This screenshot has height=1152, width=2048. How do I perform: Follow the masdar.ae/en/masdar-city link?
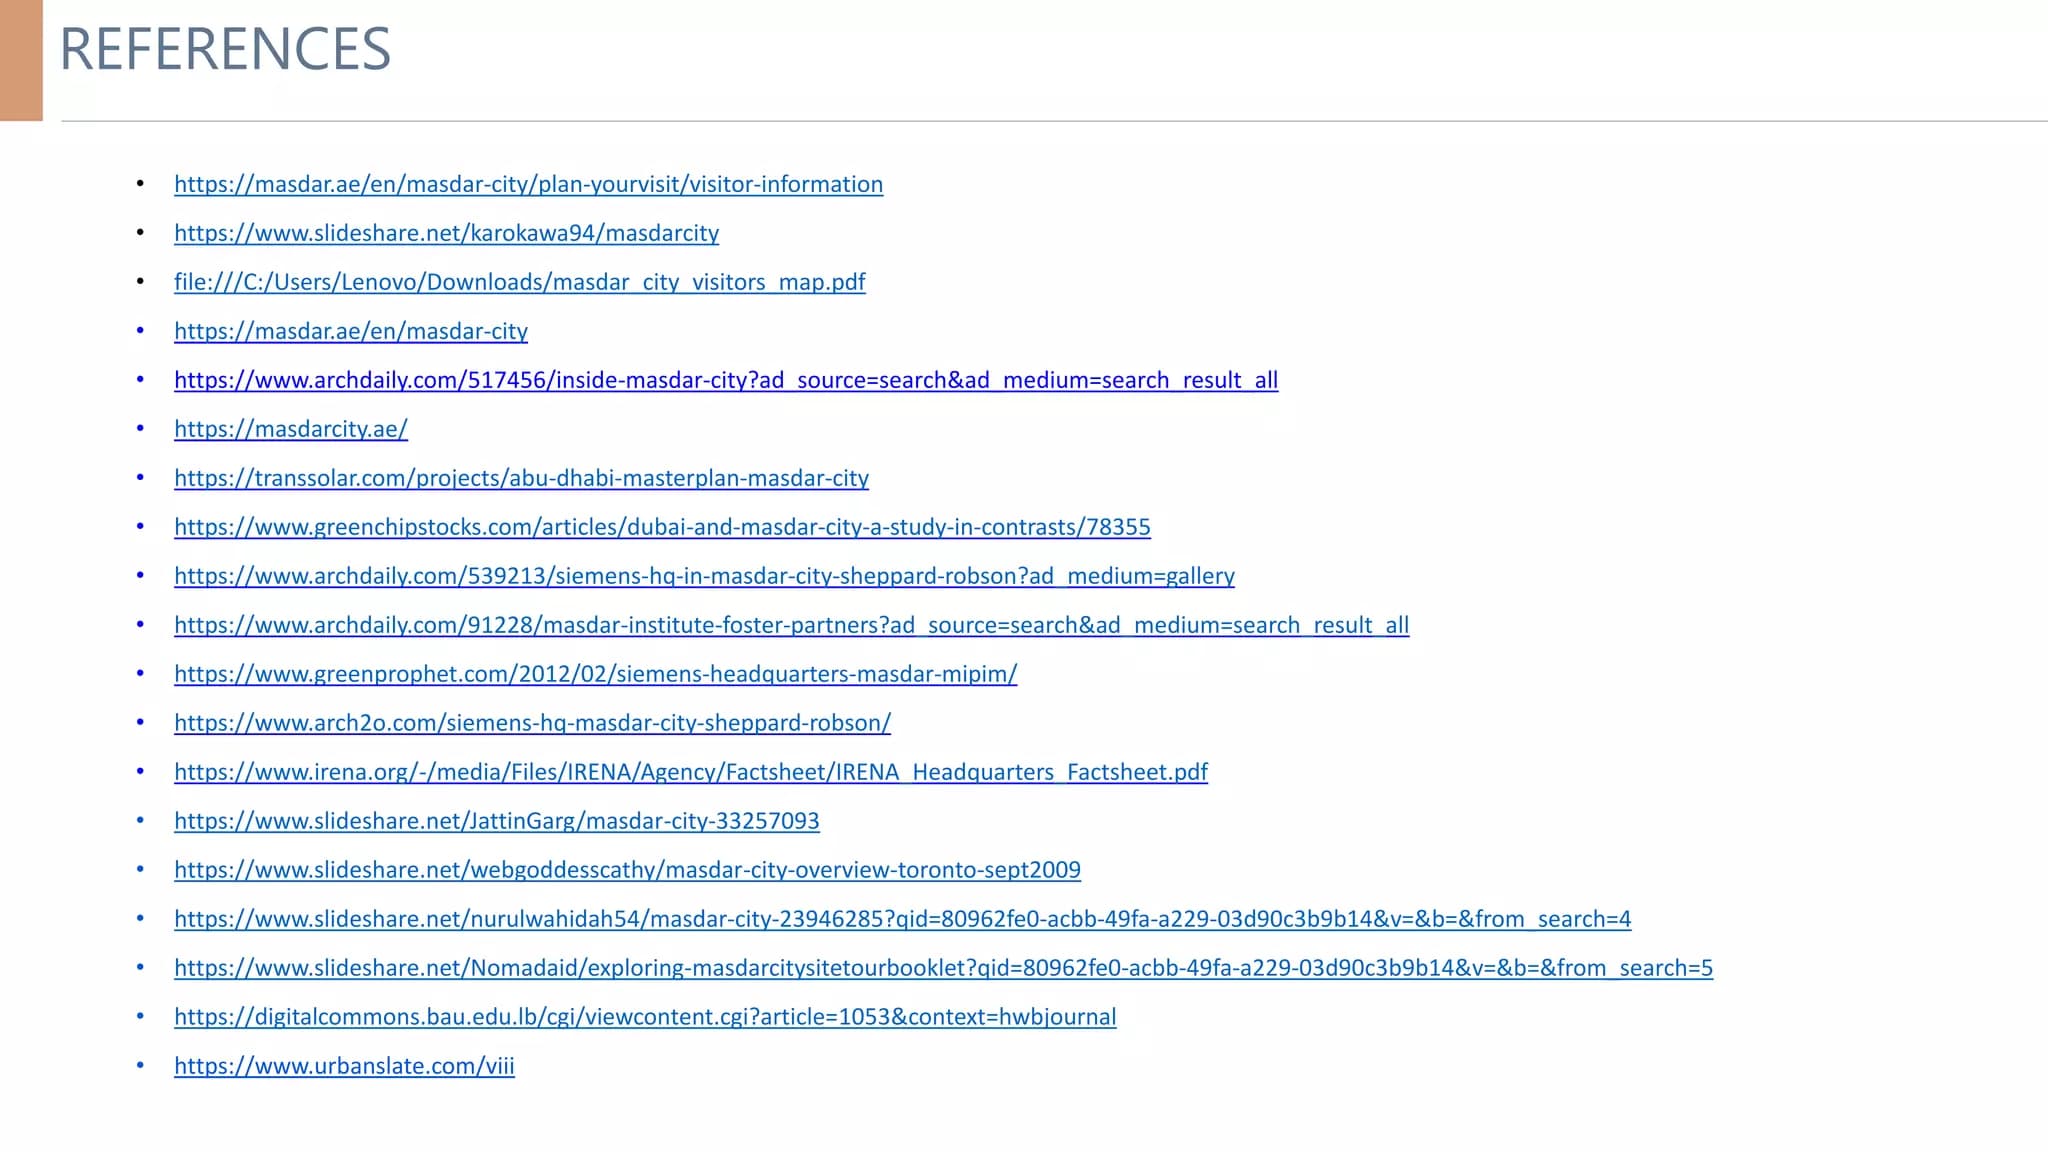pyautogui.click(x=351, y=331)
